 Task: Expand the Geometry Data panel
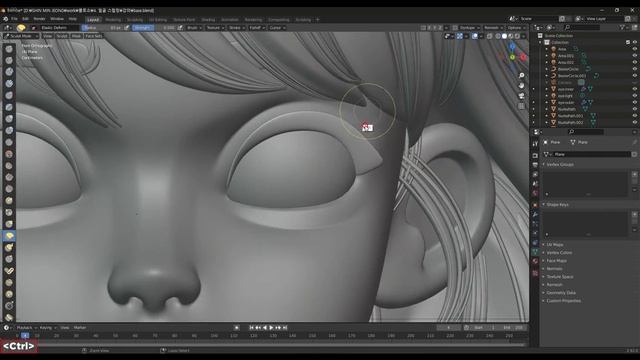(561, 293)
